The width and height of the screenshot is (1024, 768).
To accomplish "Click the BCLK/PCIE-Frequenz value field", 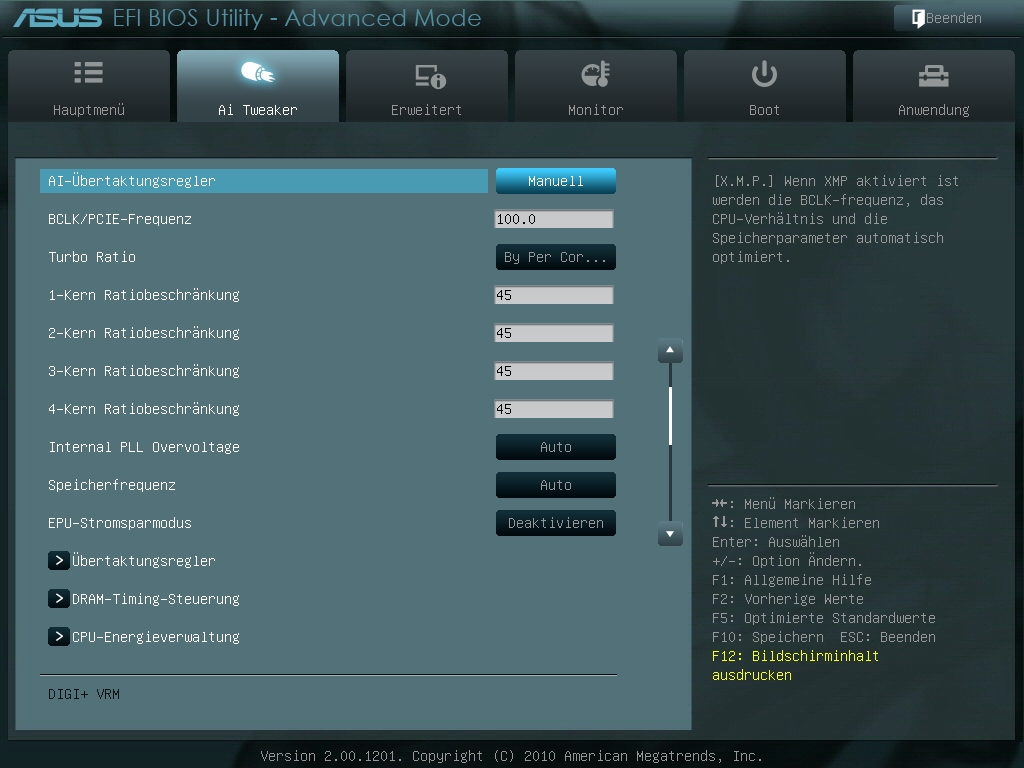I will [x=554, y=219].
